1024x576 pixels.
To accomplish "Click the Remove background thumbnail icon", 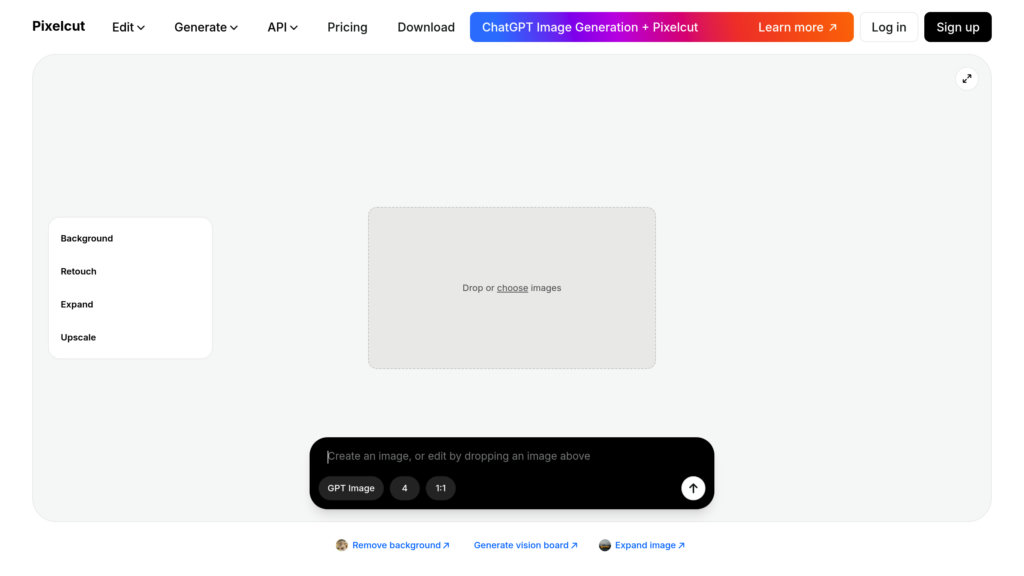I will pos(342,545).
